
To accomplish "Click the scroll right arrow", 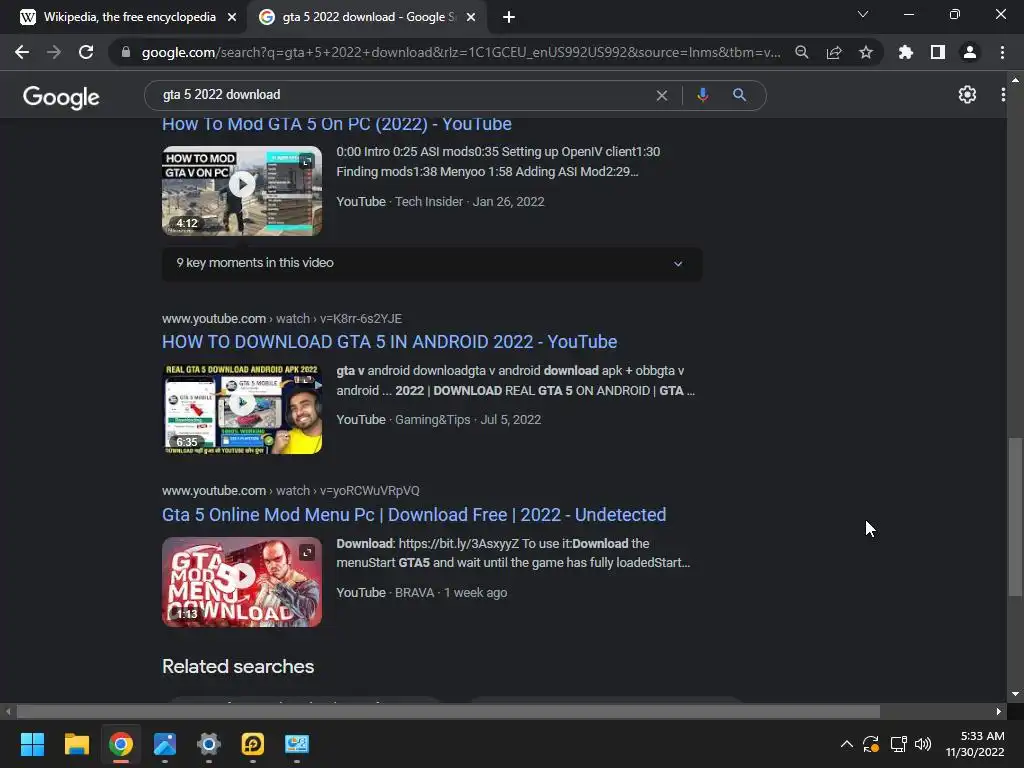I will tap(999, 711).
